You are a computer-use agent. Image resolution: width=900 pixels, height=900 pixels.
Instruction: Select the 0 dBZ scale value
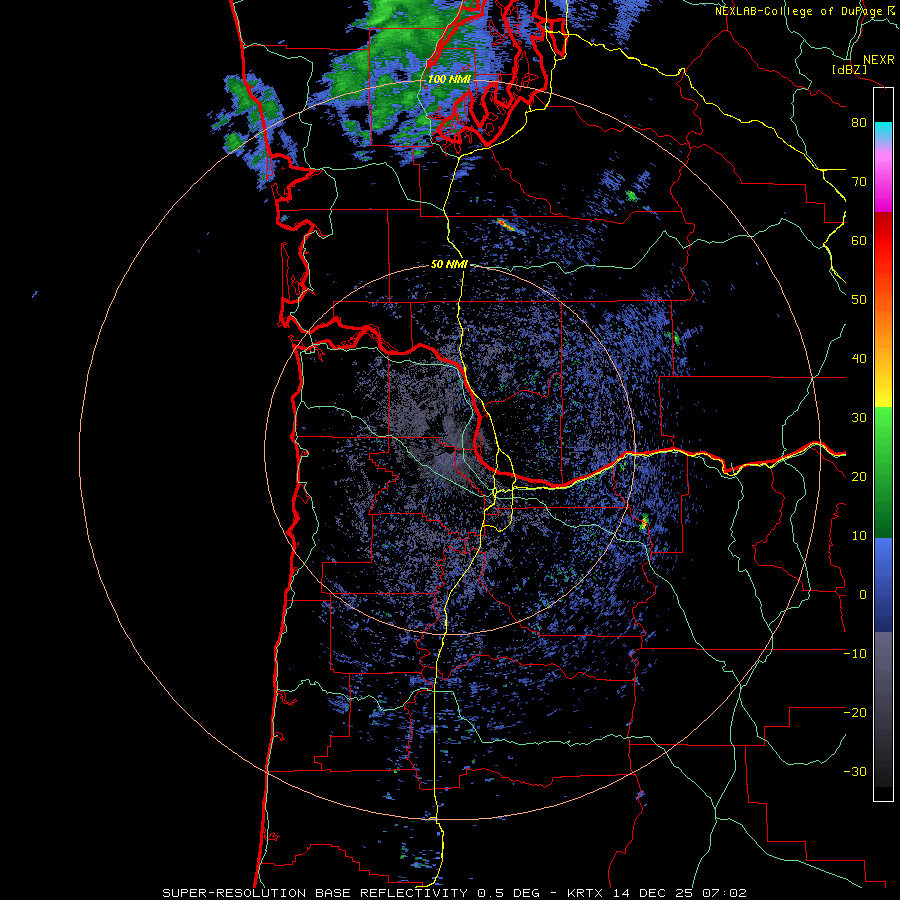(863, 595)
